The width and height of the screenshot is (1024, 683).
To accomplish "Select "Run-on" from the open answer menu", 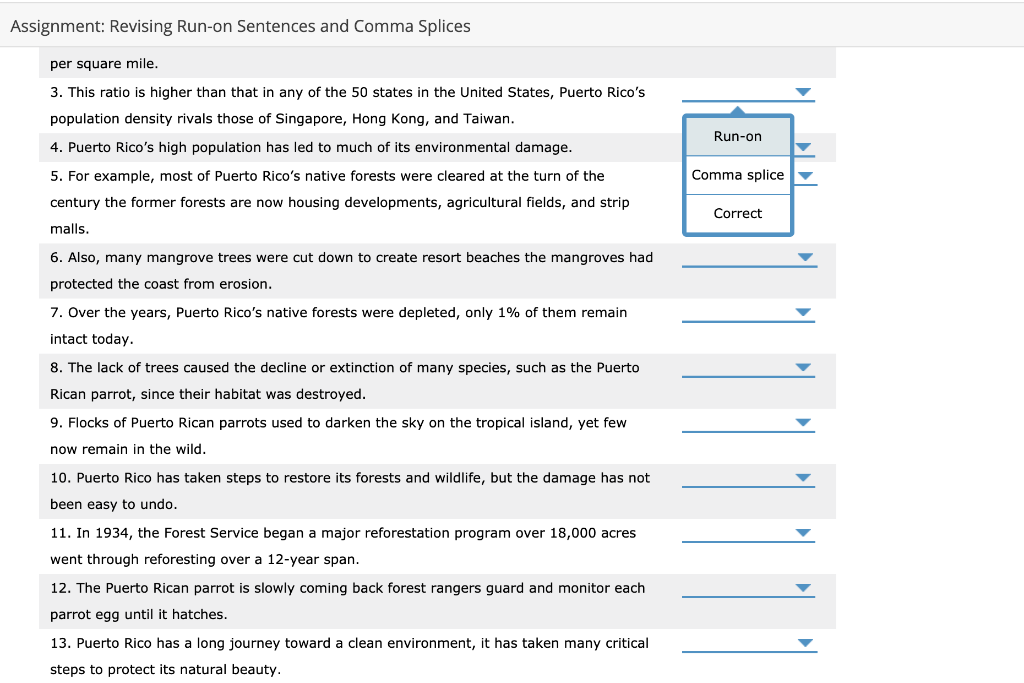I will pyautogui.click(x=737, y=136).
